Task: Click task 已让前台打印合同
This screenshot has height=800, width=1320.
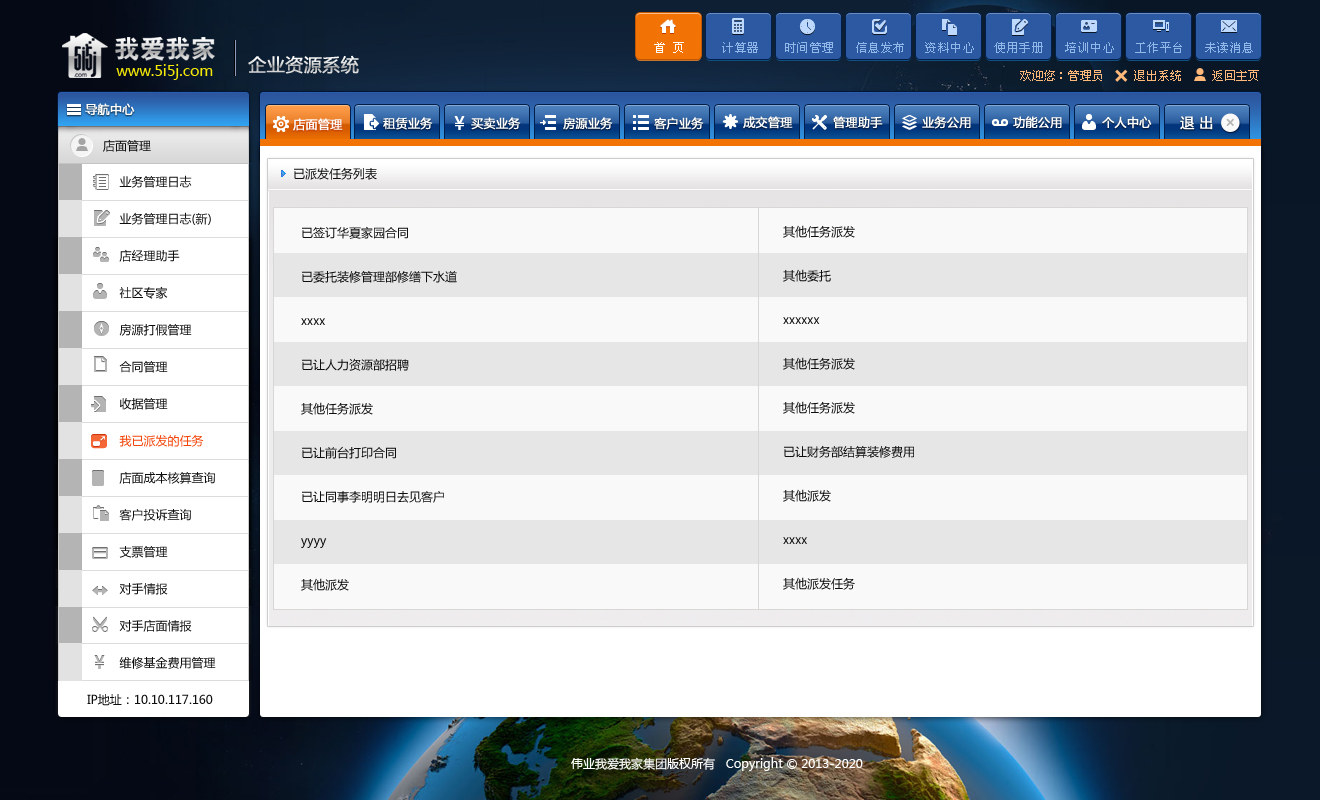Action: (x=349, y=453)
